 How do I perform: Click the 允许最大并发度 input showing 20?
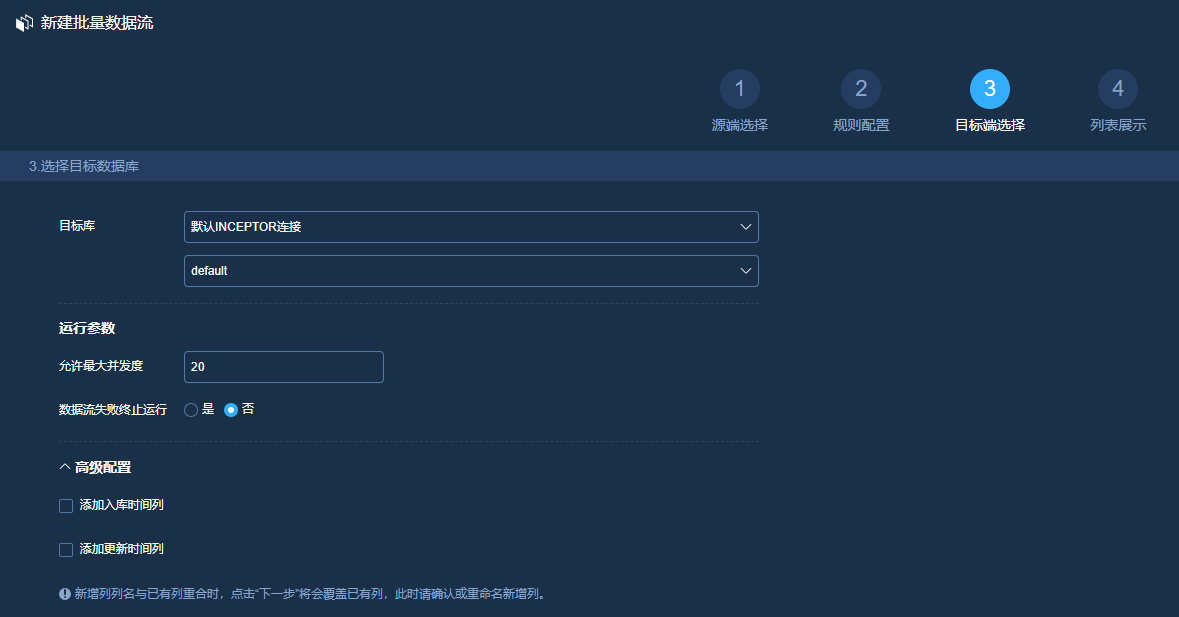(x=283, y=367)
